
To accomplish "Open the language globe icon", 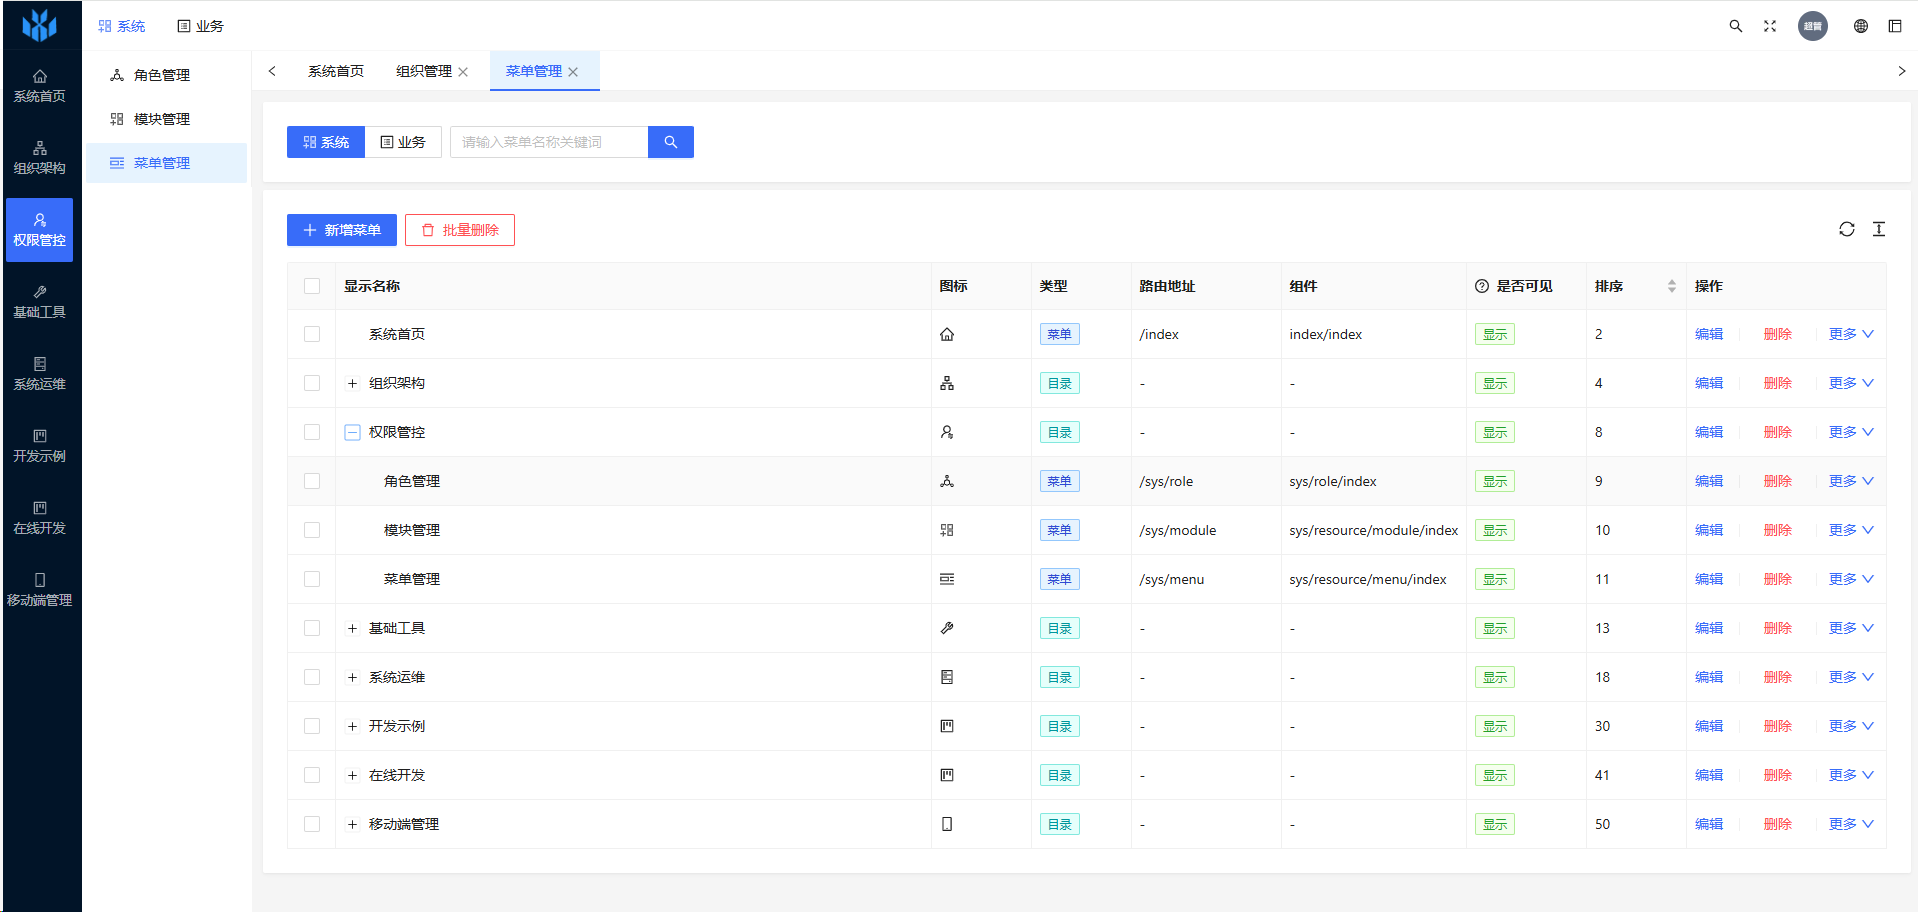I will click(x=1860, y=26).
